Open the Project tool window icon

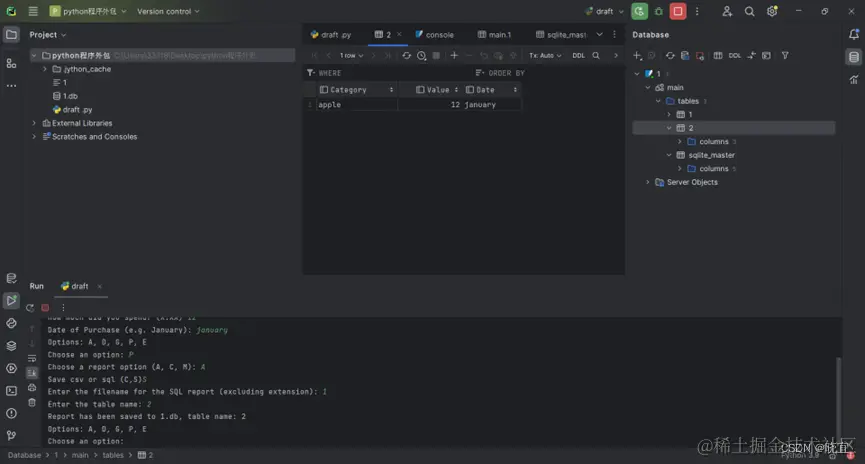(x=11, y=34)
